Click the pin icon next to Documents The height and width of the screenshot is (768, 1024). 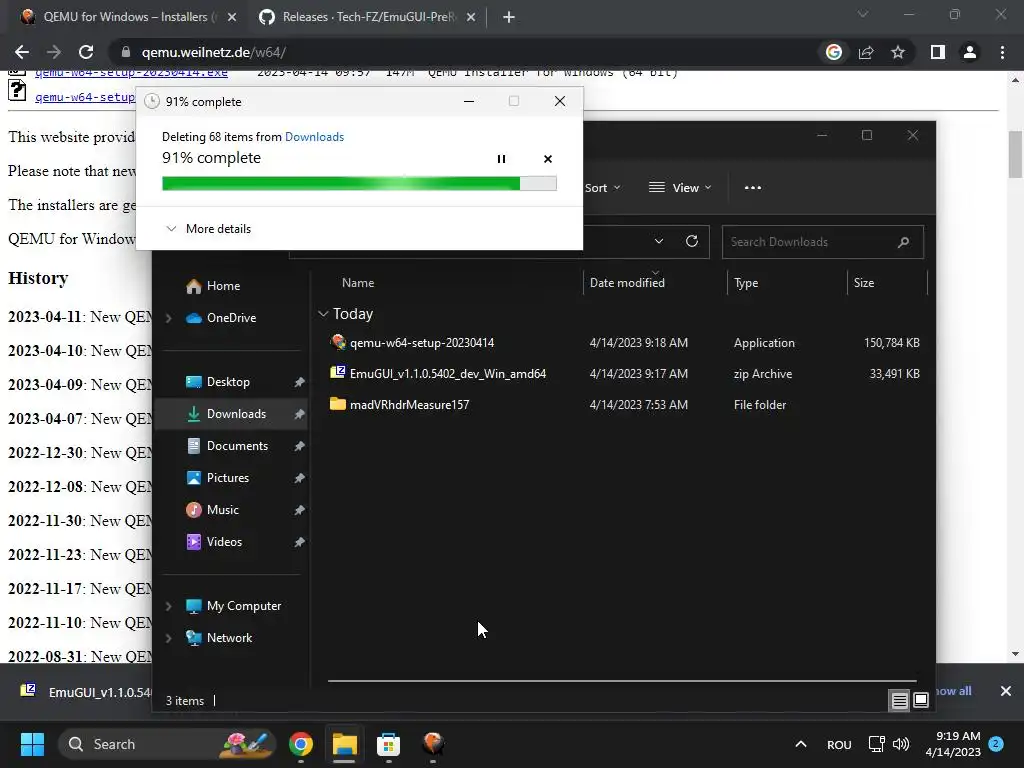[x=299, y=446]
